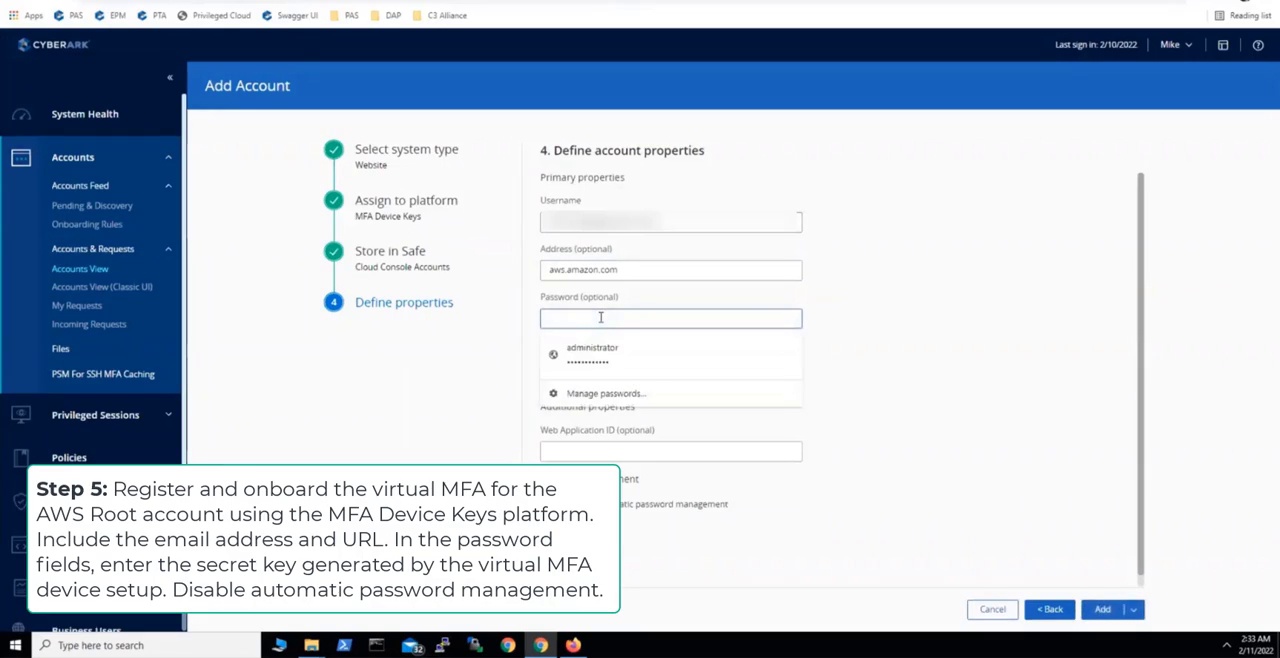Open the Privileged Cloud bookmark
1280x658 pixels.
214,15
